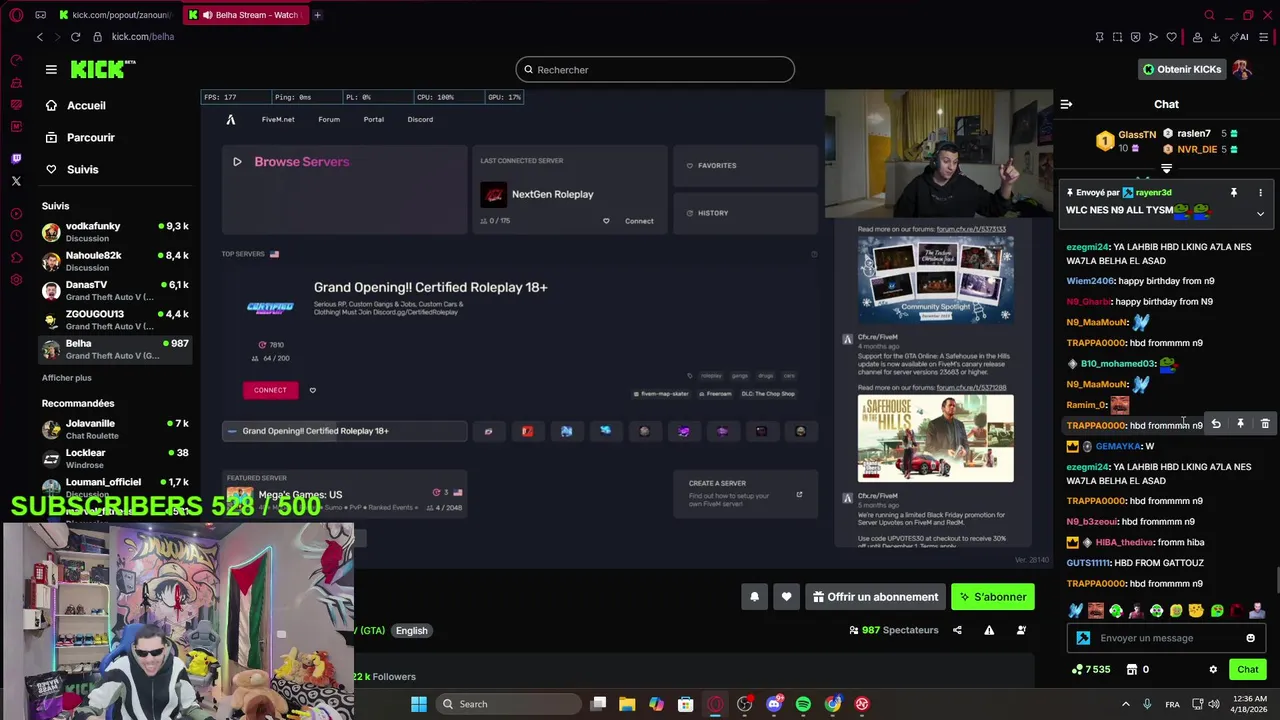The height and width of the screenshot is (720, 1280).
Task: Switch to kick.com/popout tab
Action: tap(115, 15)
